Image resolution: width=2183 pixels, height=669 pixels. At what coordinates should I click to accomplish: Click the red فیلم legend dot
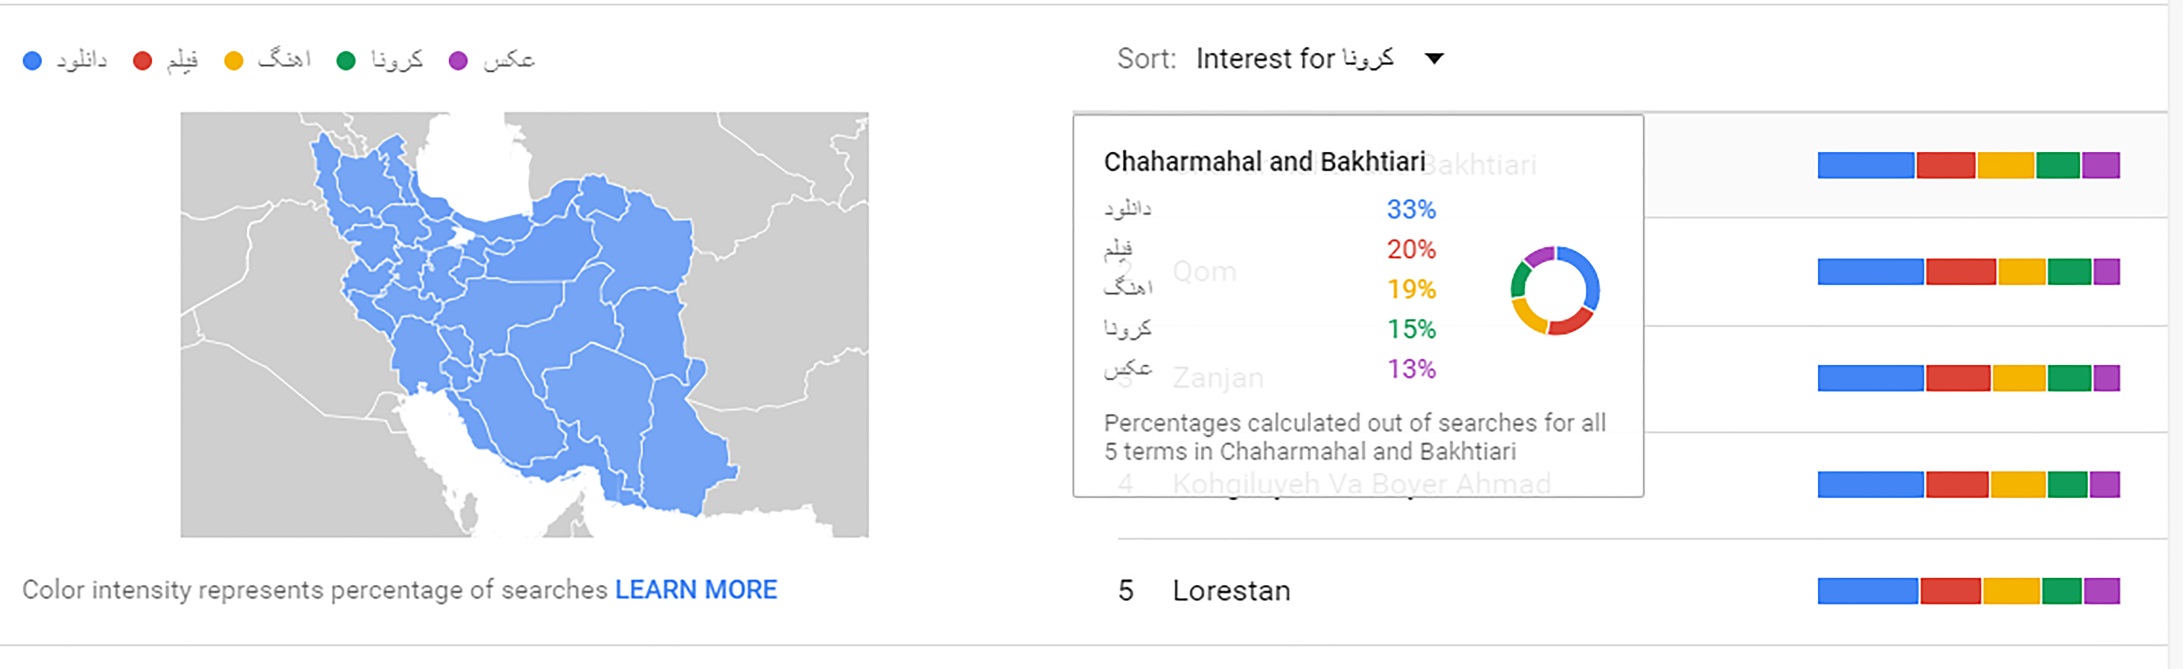(x=142, y=61)
